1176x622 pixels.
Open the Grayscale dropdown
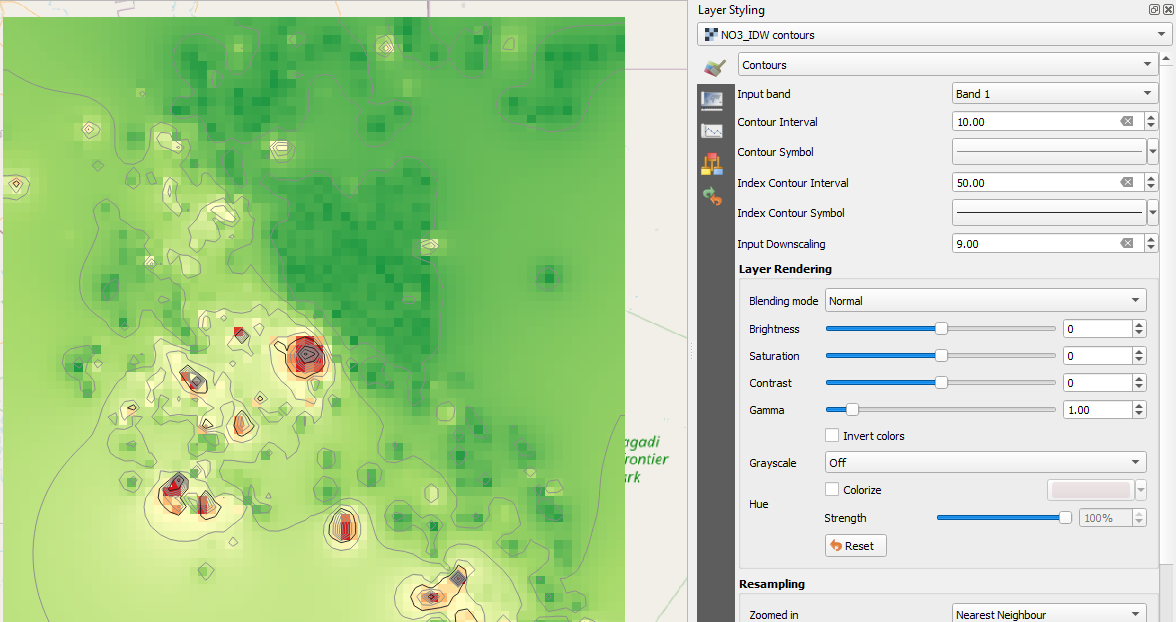click(x=985, y=461)
